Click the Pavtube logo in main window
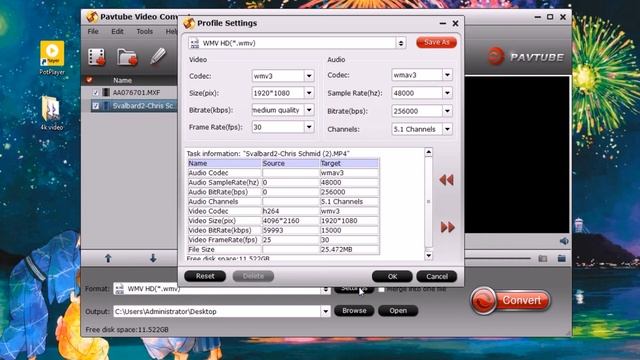The height and width of the screenshot is (360, 640). (x=527, y=57)
